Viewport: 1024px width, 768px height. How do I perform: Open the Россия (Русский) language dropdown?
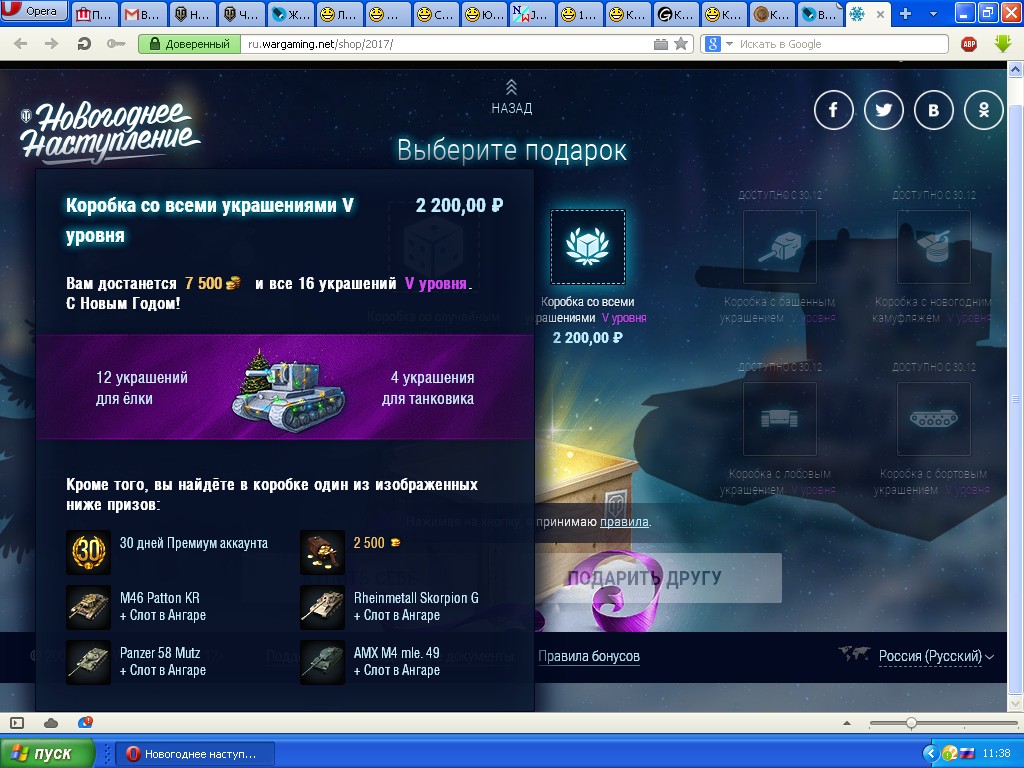point(936,656)
